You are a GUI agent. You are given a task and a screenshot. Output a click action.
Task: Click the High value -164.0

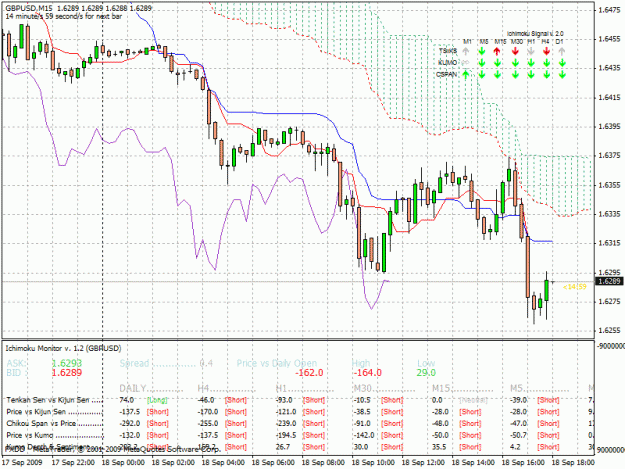point(368,373)
